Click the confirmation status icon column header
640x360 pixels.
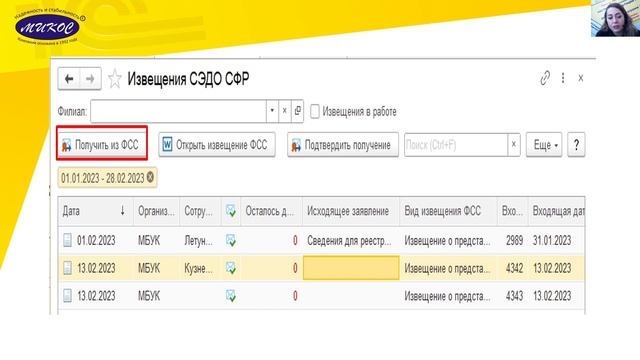(x=231, y=211)
